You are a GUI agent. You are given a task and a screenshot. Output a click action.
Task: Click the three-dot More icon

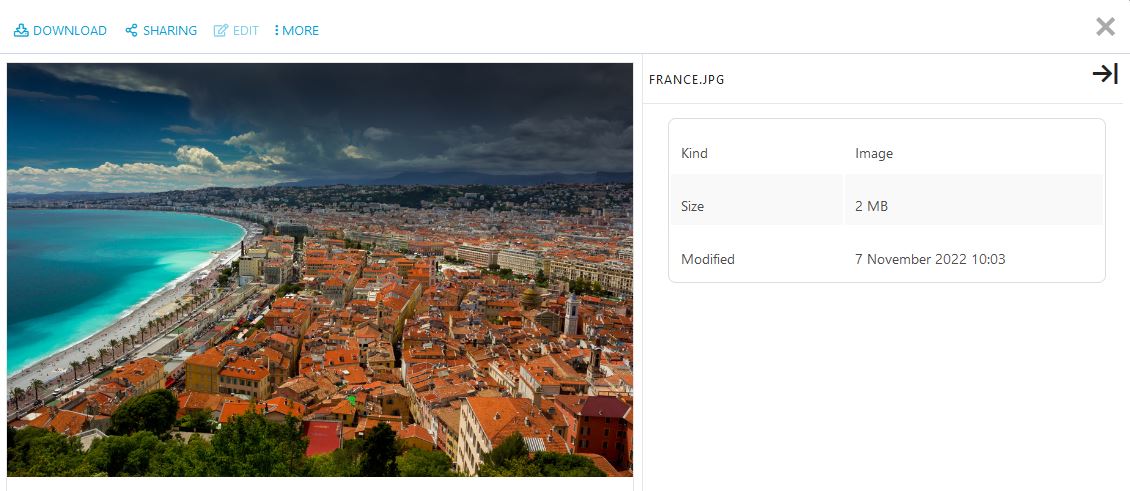coord(276,31)
